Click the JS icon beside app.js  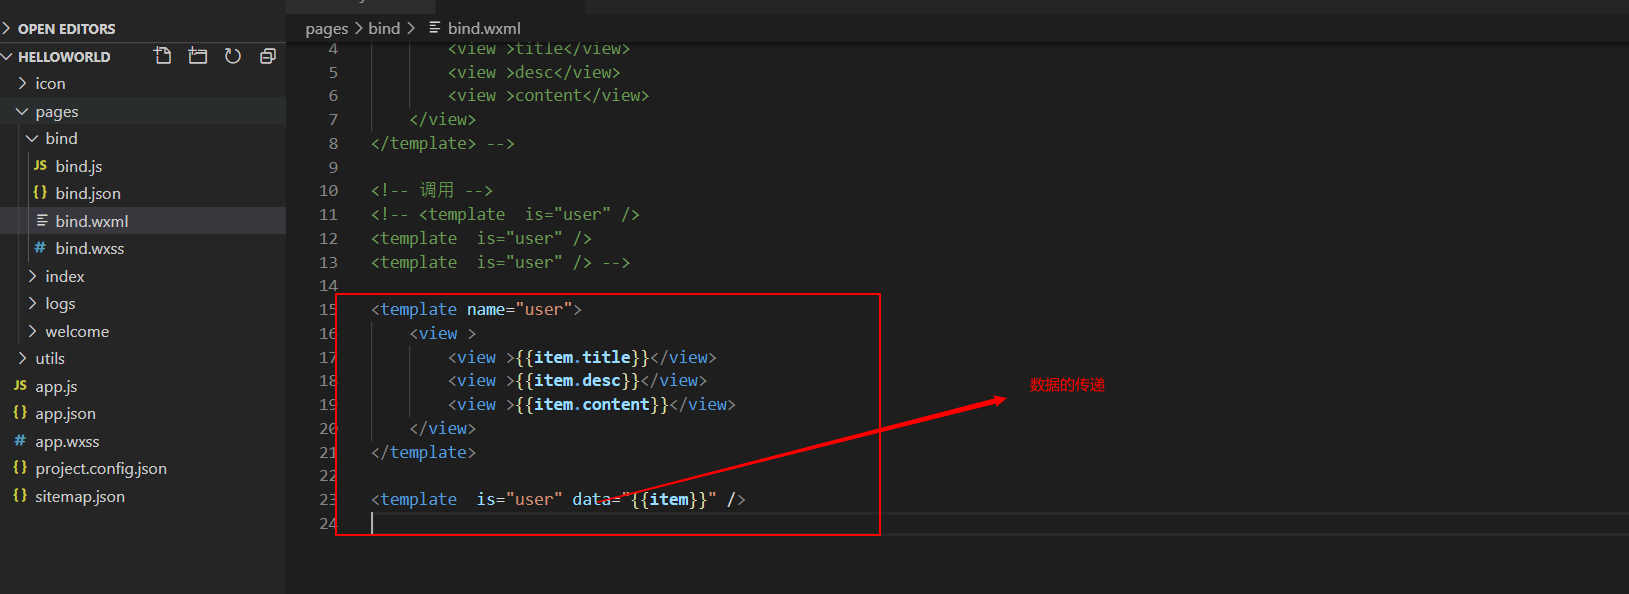(20, 385)
